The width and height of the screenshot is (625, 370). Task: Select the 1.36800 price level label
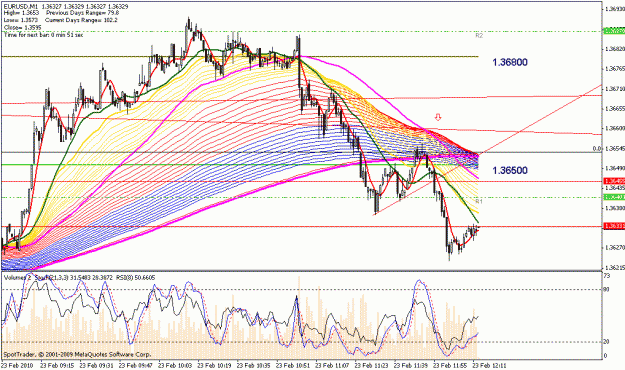(x=510, y=63)
